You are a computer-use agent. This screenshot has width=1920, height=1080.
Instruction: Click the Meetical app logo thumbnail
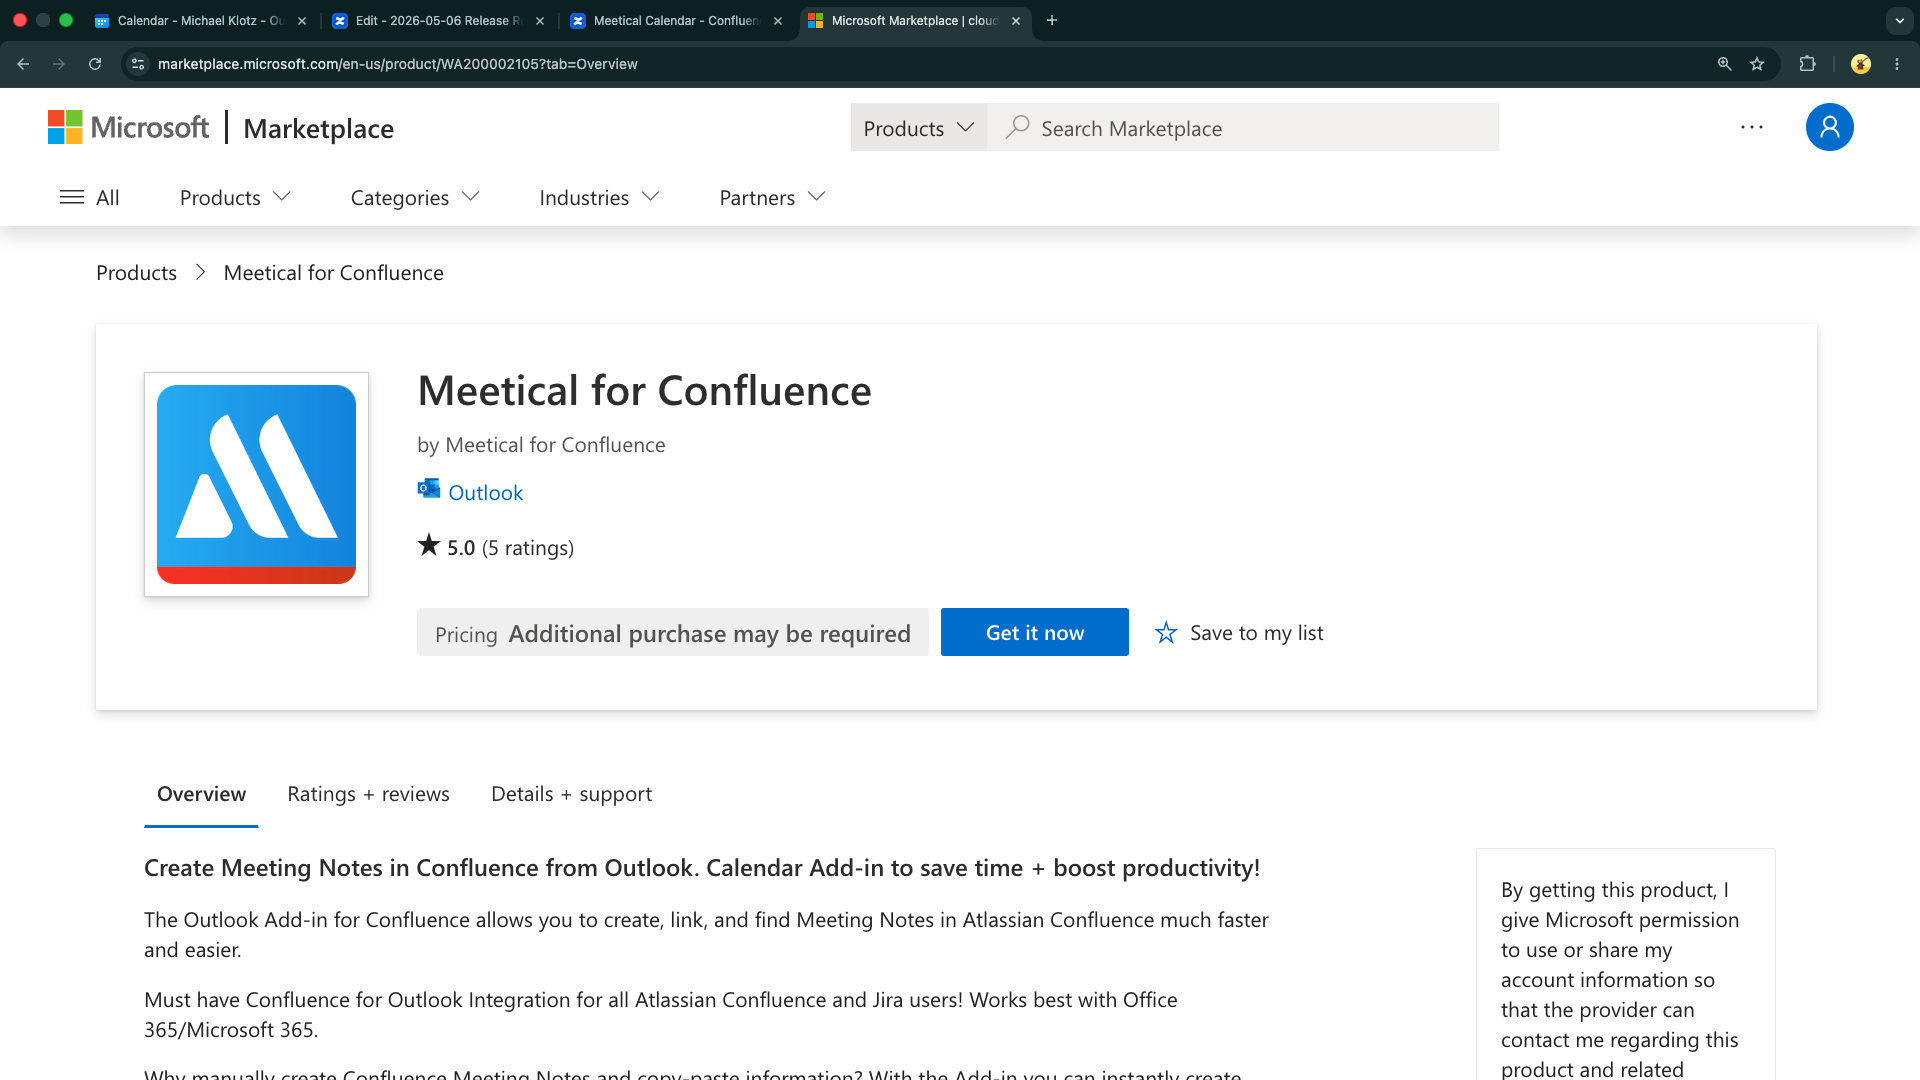coord(256,484)
